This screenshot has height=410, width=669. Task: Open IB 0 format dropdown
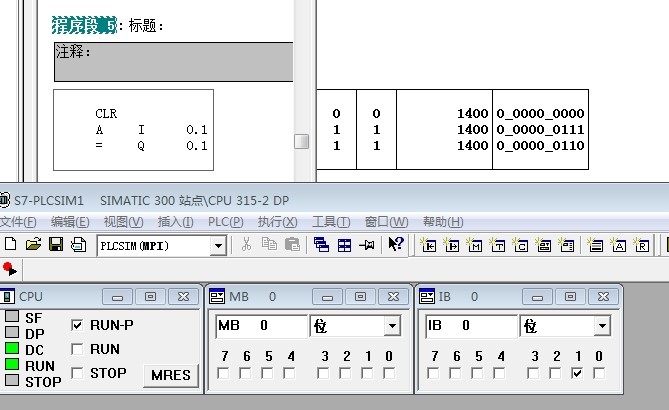point(602,326)
